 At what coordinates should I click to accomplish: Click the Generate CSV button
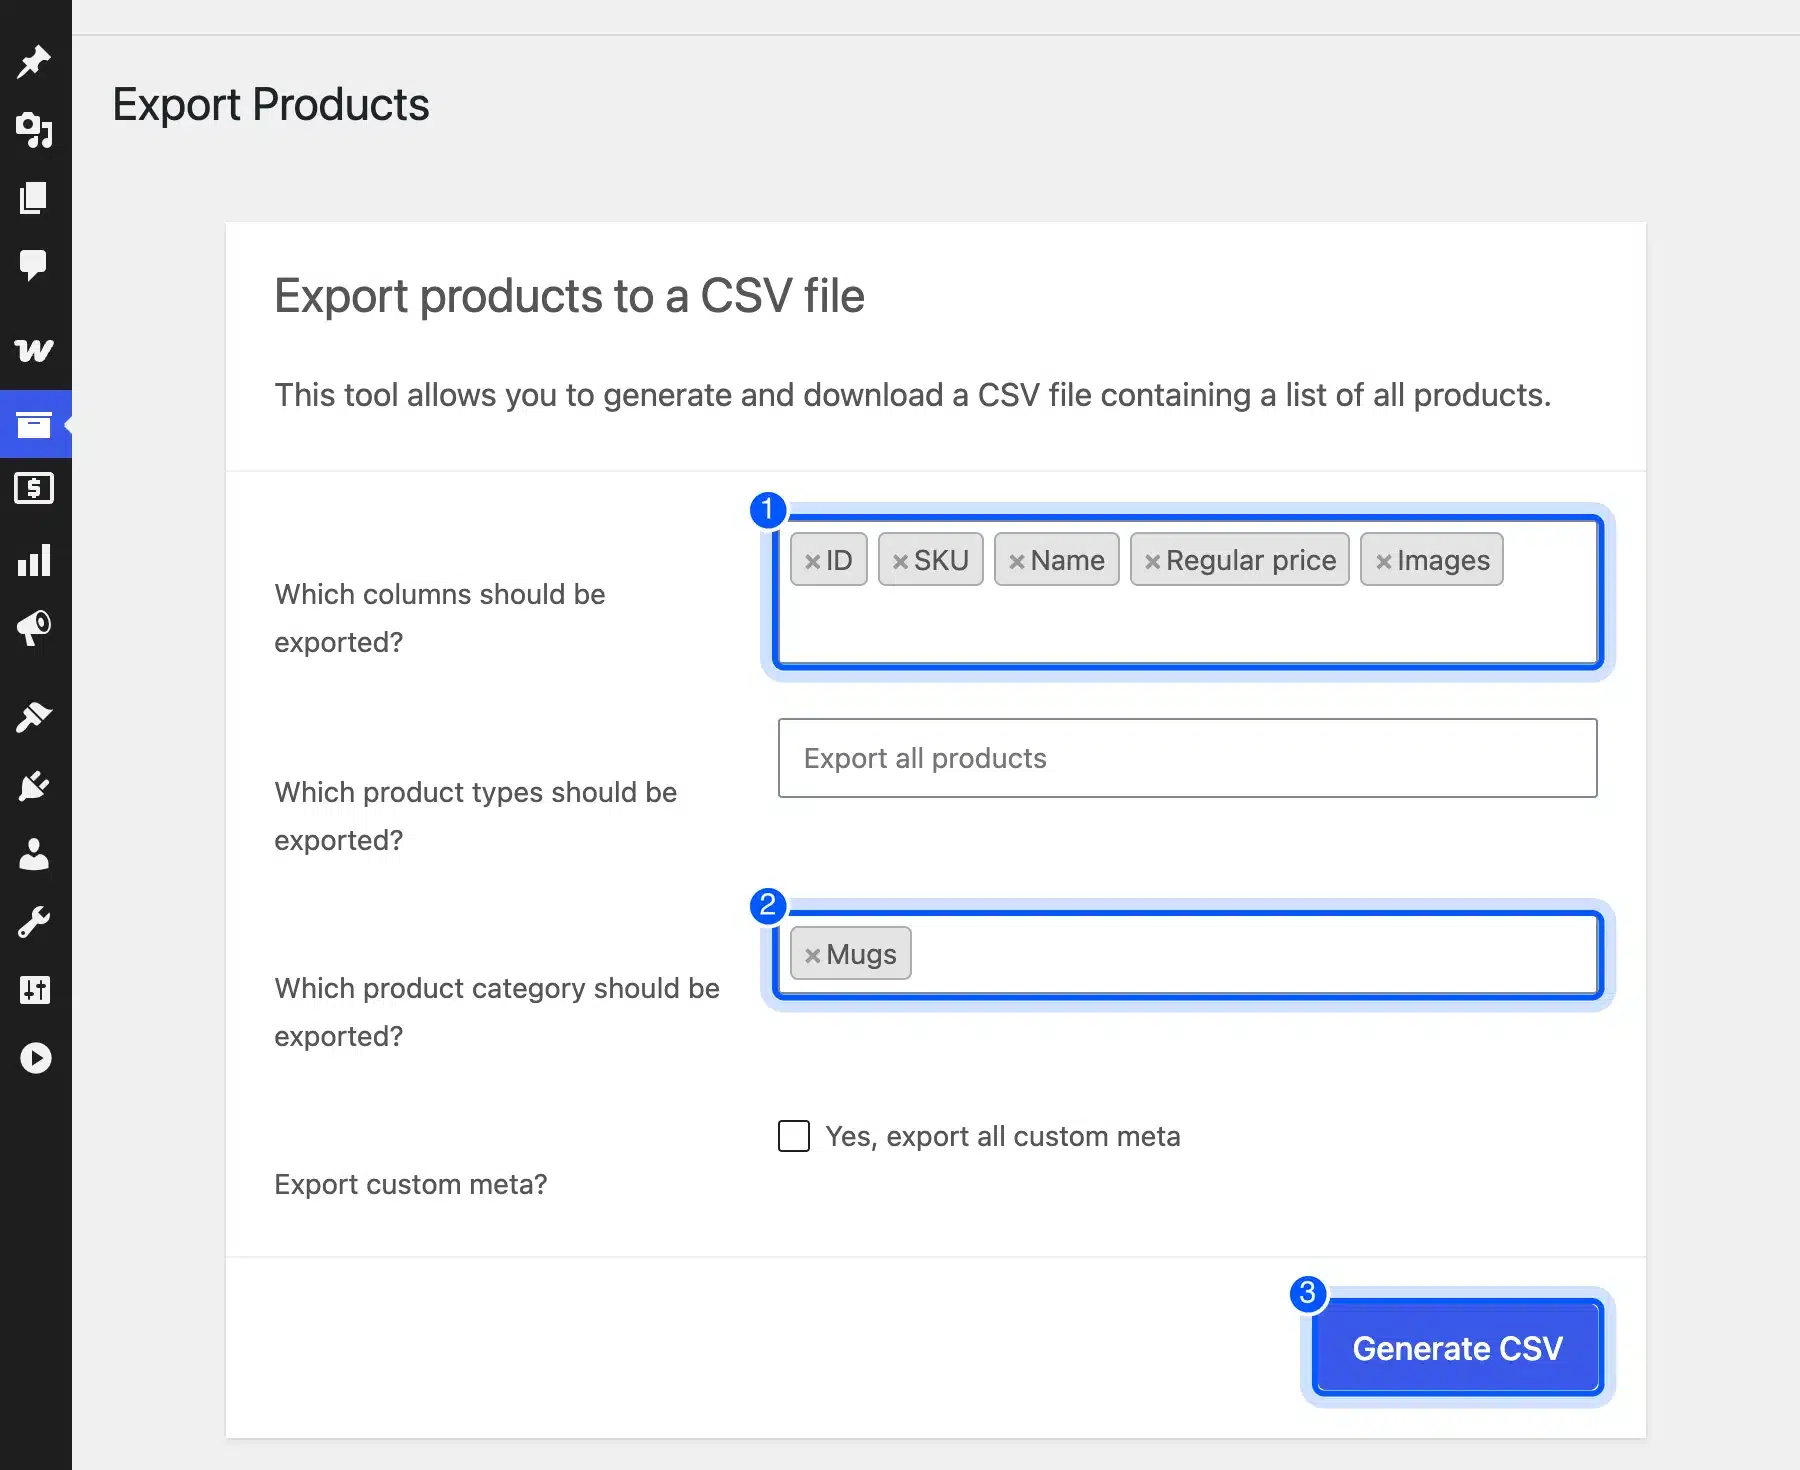point(1458,1348)
